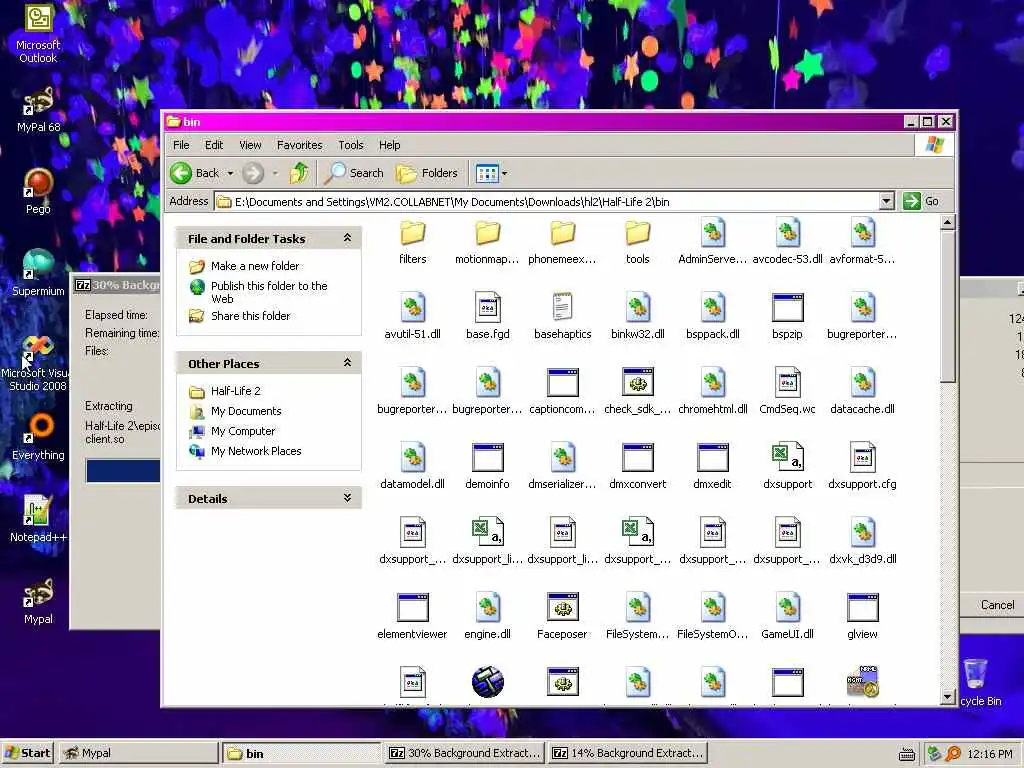Select the dxsupport spreadsheet file
The image size is (1024, 768).
[788, 467]
